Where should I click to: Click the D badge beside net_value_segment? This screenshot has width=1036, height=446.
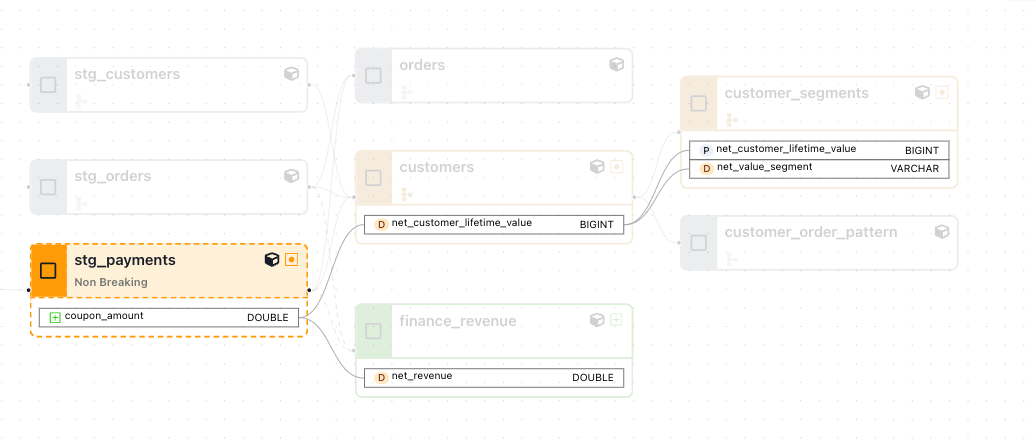coord(706,169)
